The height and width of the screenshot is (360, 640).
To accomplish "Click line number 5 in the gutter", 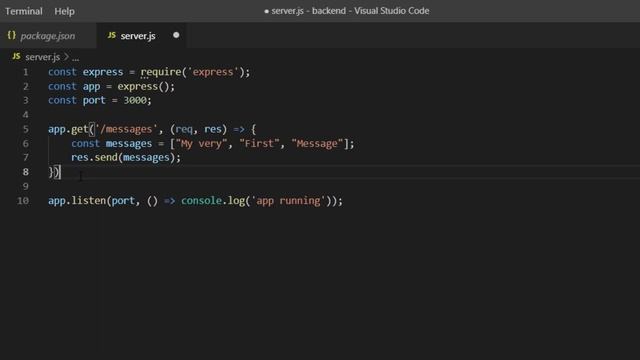I will (26, 129).
